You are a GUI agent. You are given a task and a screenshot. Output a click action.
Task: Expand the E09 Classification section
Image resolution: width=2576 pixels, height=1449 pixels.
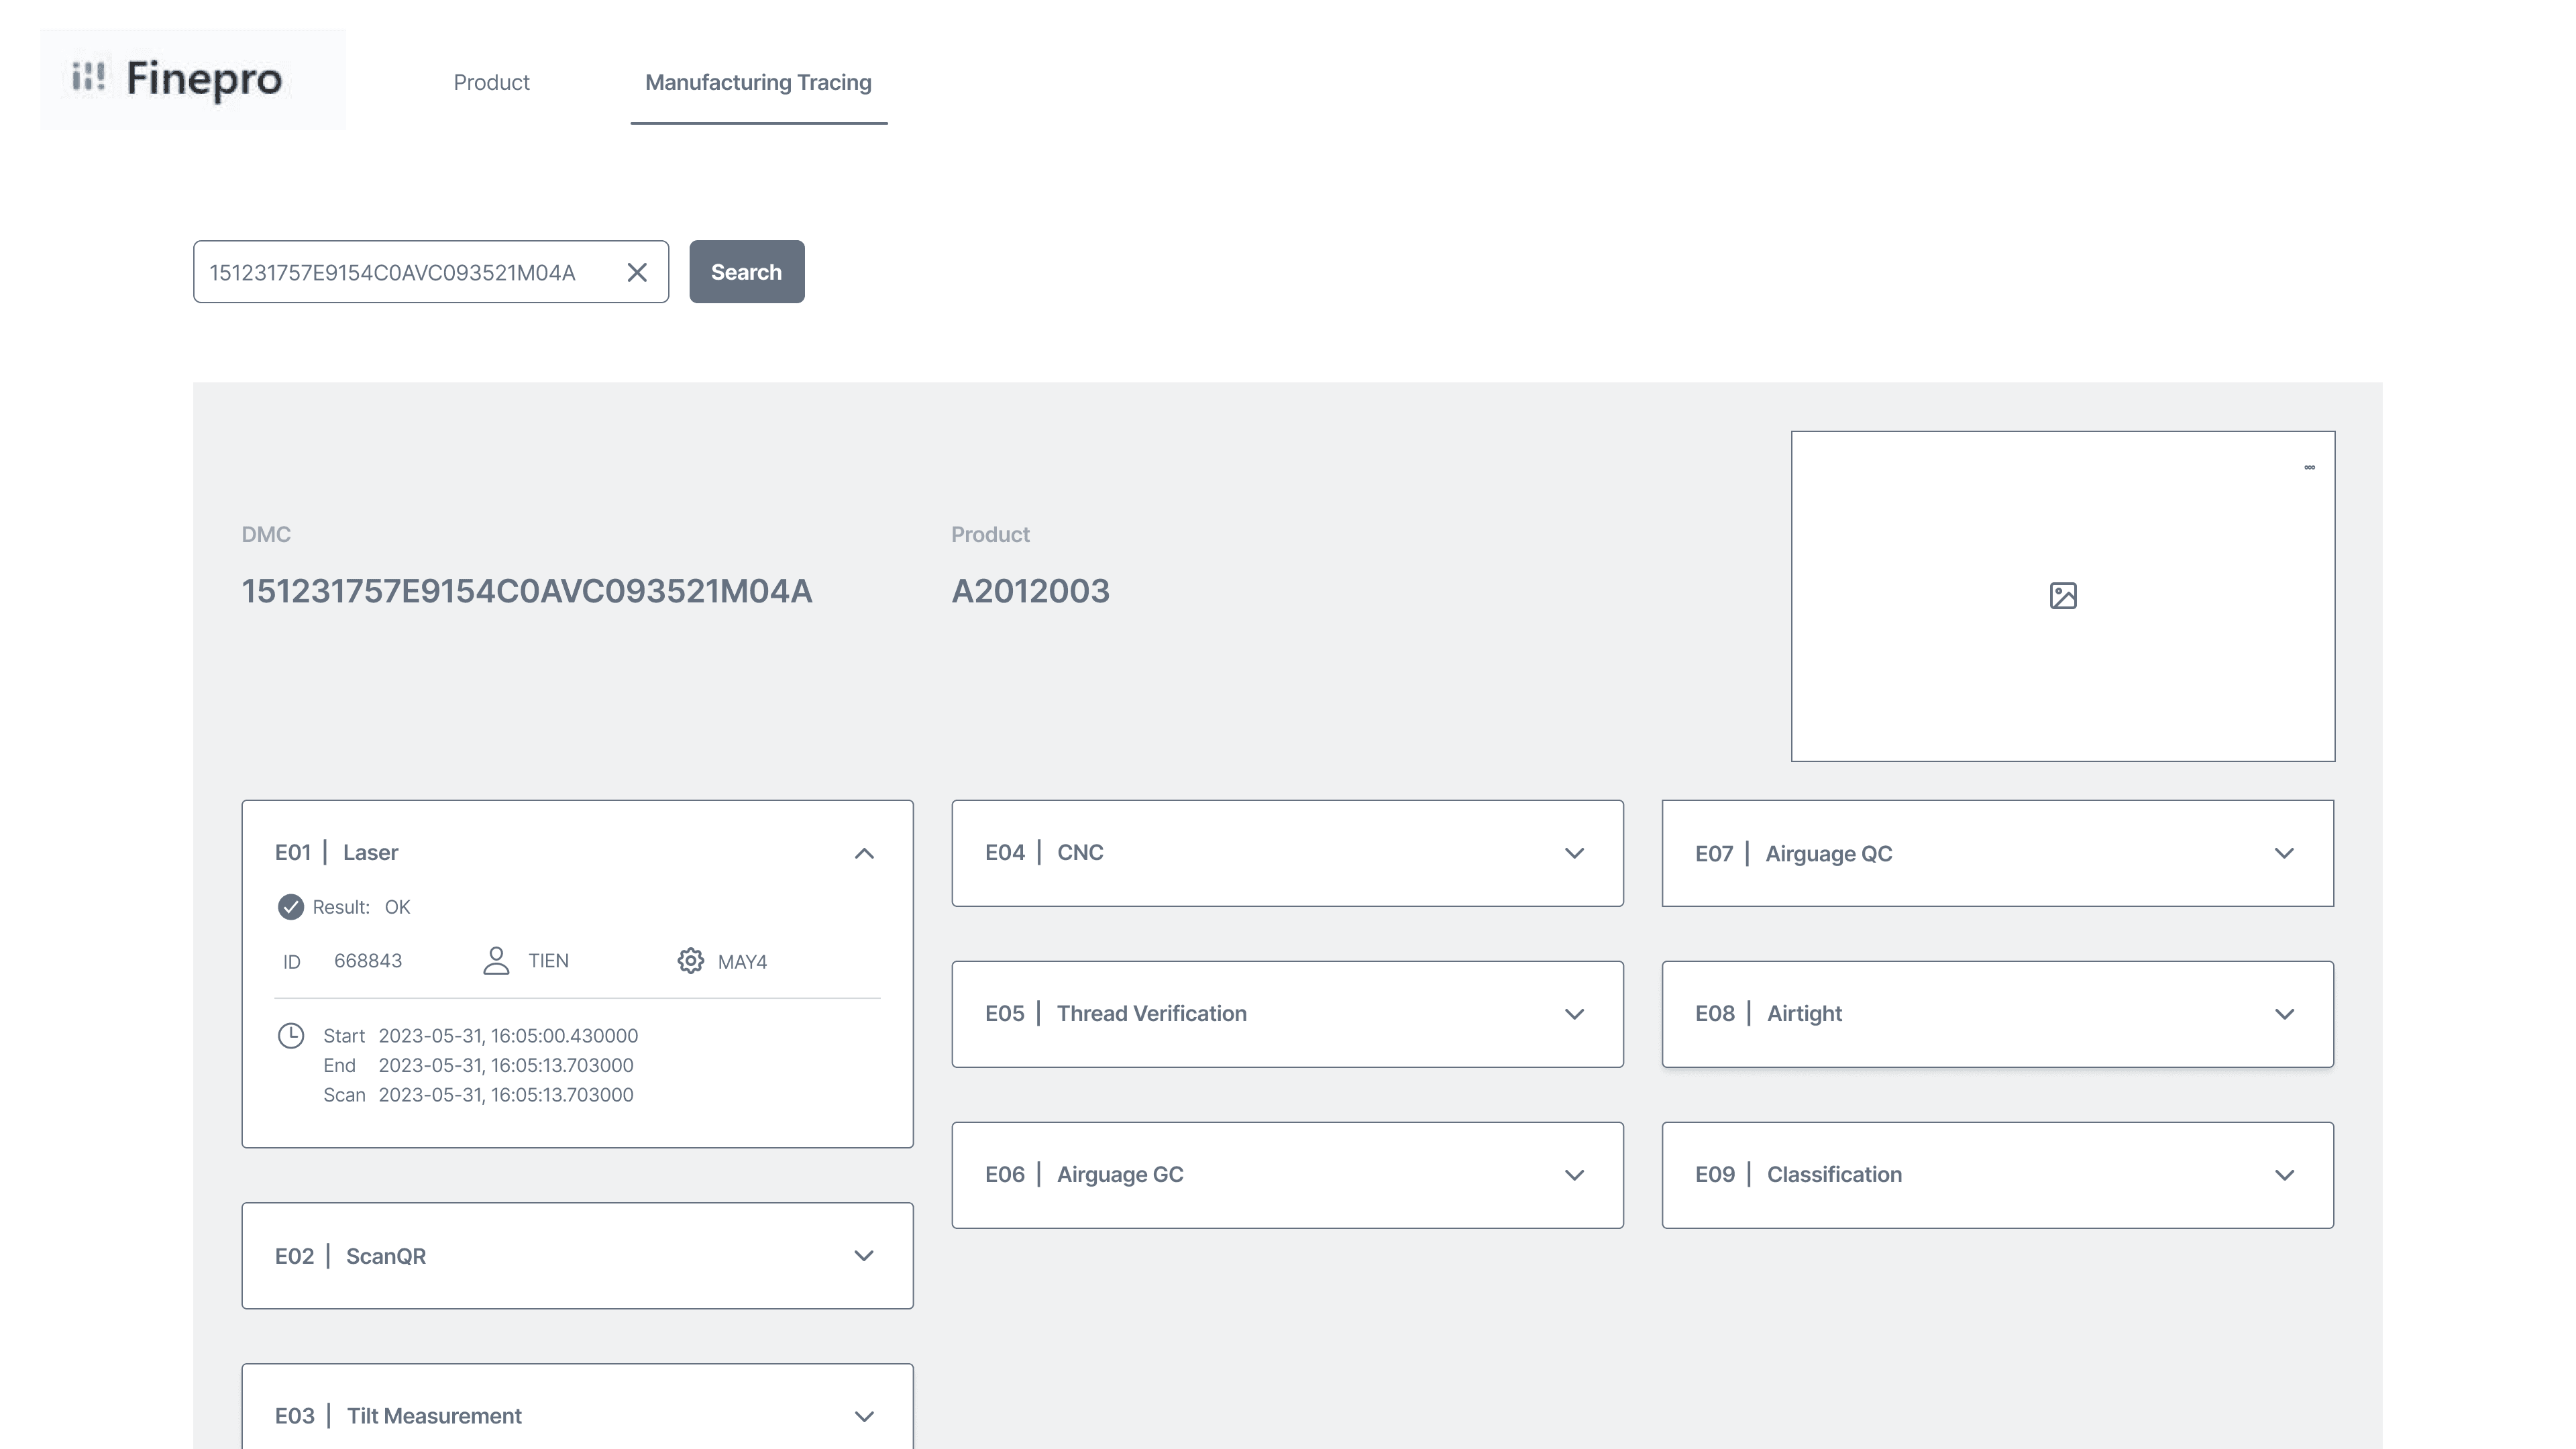coord(2284,1175)
